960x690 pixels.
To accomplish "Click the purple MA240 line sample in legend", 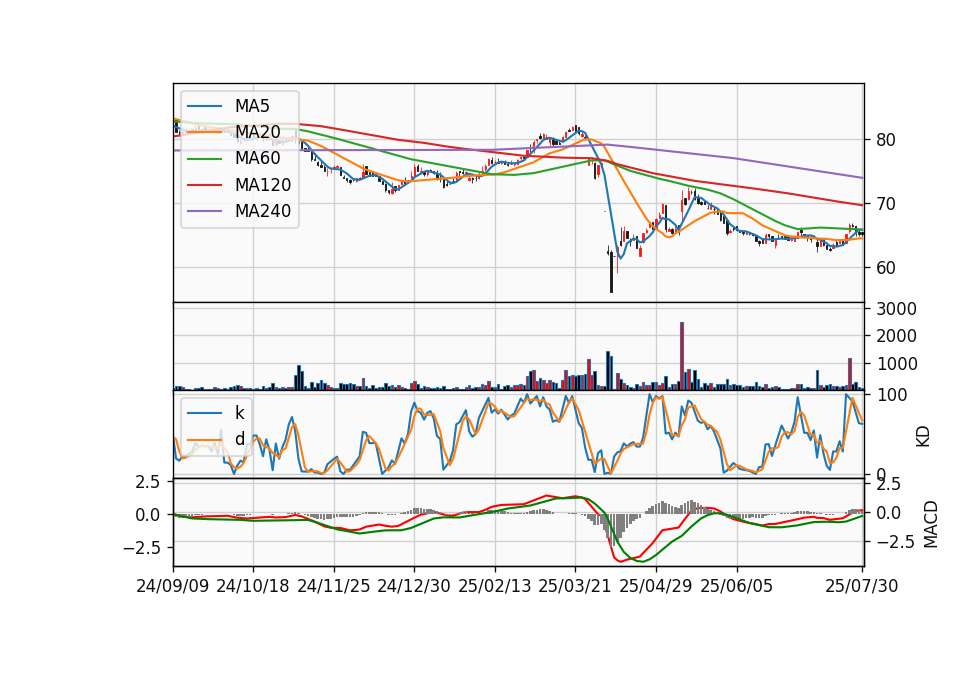I will pyautogui.click(x=204, y=211).
